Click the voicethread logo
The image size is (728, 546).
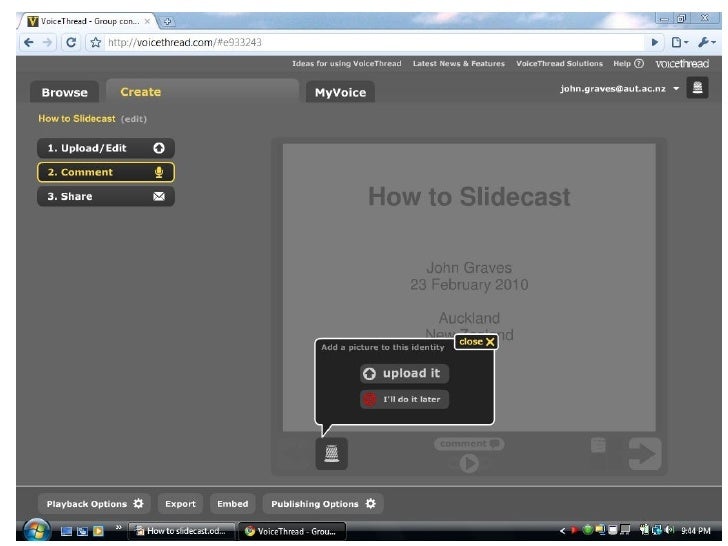pos(682,64)
